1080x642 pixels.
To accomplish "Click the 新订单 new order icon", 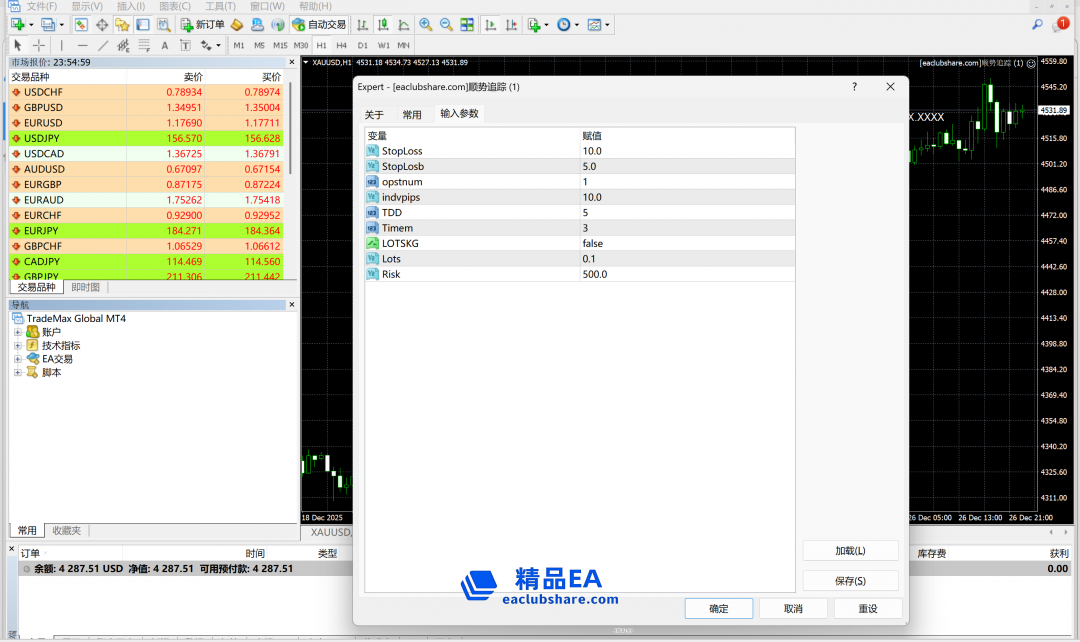I will point(203,24).
